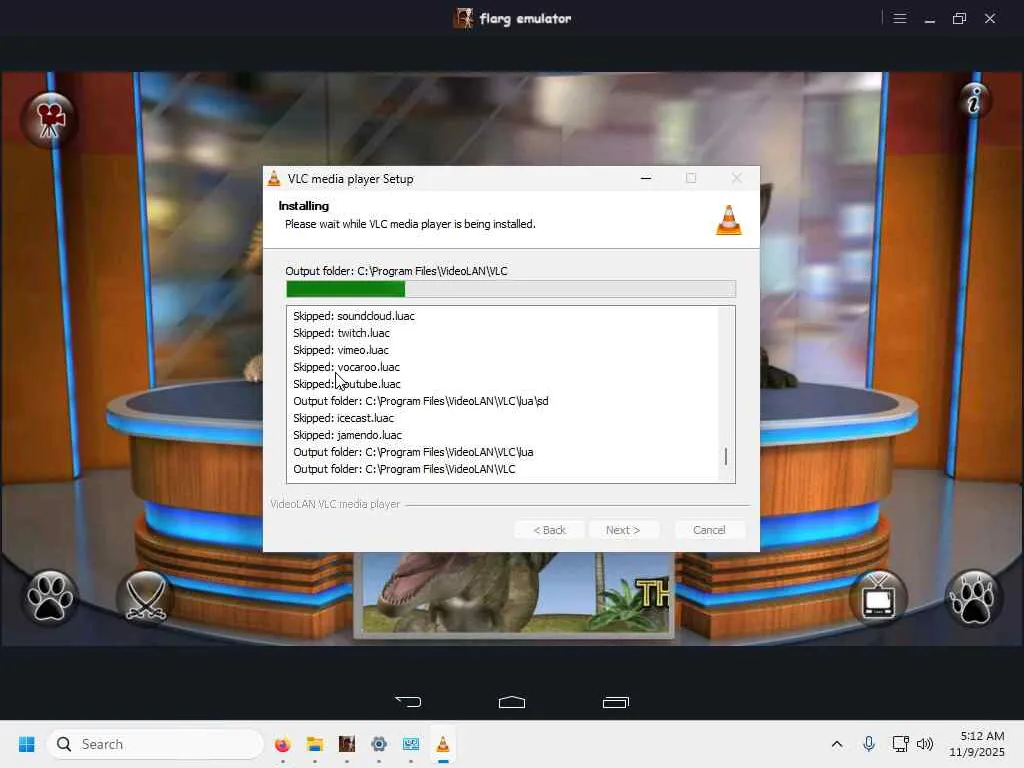Select log line 'Skipped: twitch.luac'
This screenshot has width=1024, height=768.
(x=342, y=333)
